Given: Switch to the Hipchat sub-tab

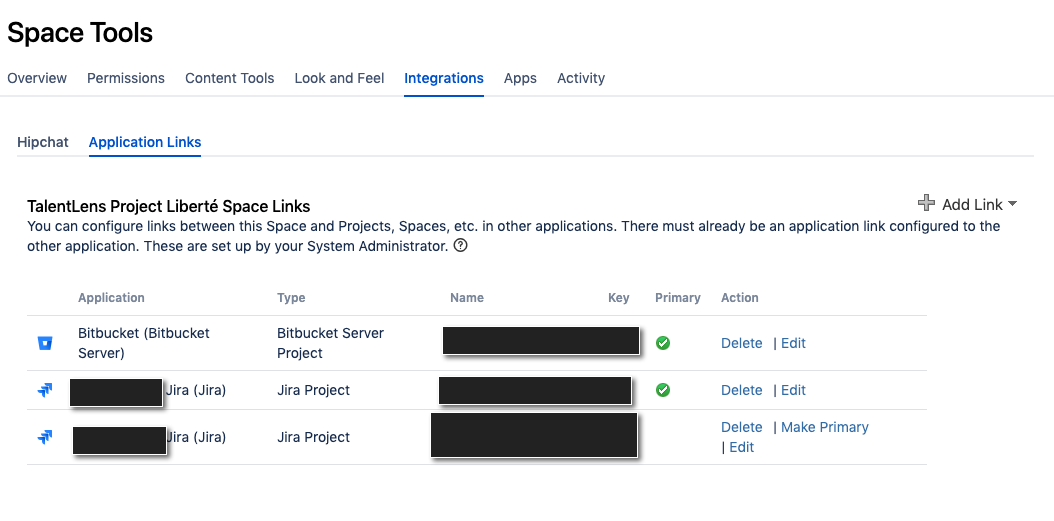Looking at the screenshot, I should pyautogui.click(x=43, y=142).
